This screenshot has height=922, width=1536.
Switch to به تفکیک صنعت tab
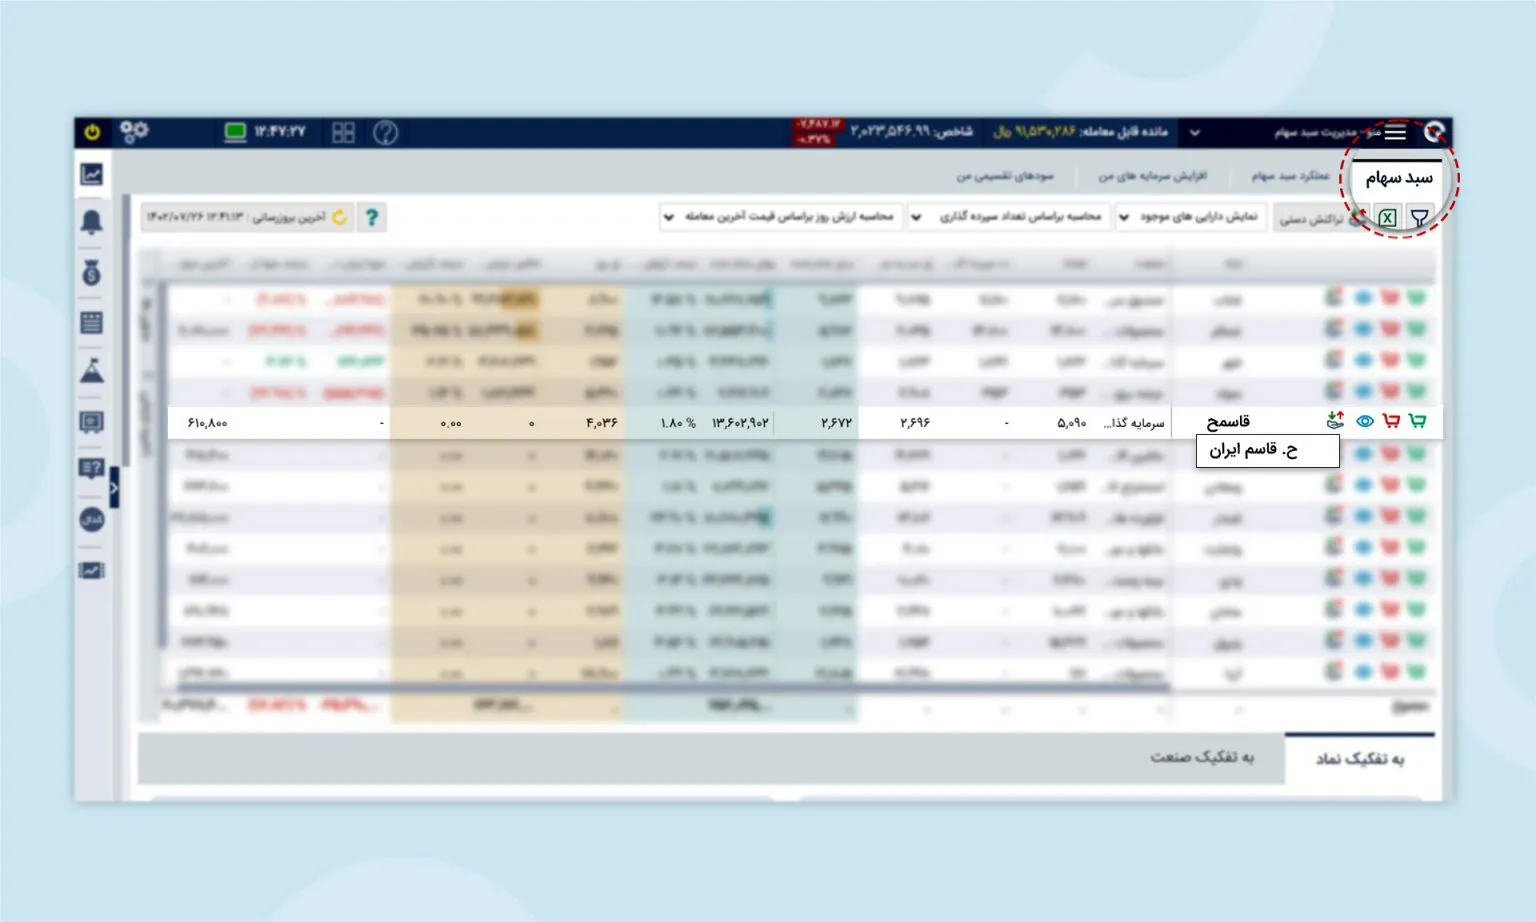coord(1201,758)
